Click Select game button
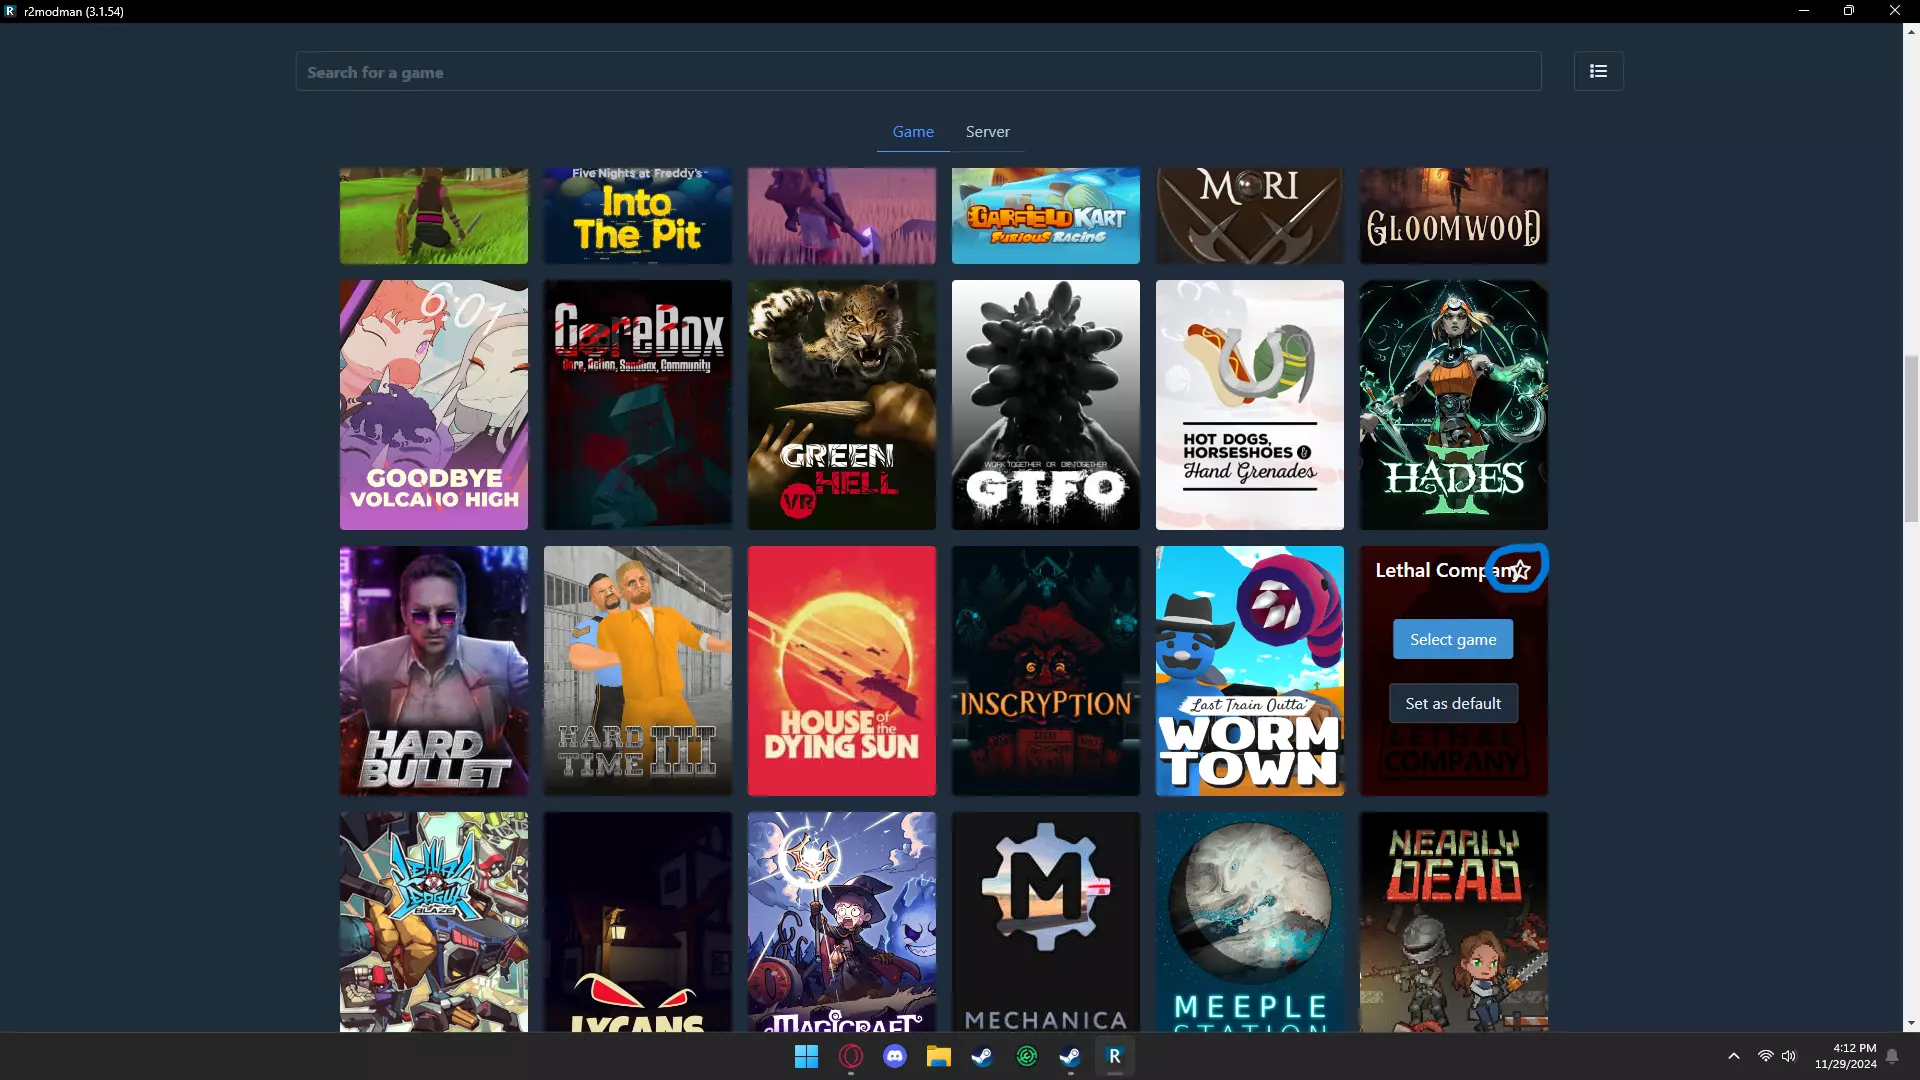The image size is (1920, 1080). pyautogui.click(x=1452, y=640)
